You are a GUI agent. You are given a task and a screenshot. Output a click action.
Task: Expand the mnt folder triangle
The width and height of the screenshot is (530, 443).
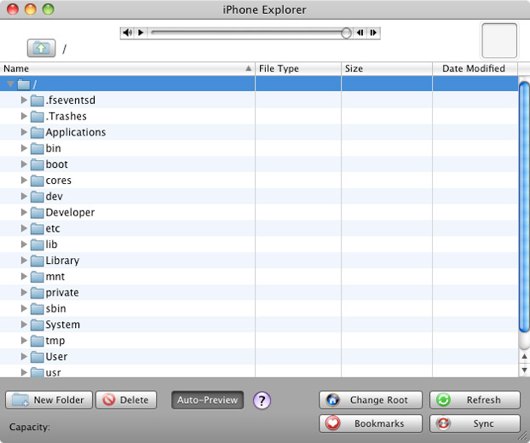click(24, 276)
